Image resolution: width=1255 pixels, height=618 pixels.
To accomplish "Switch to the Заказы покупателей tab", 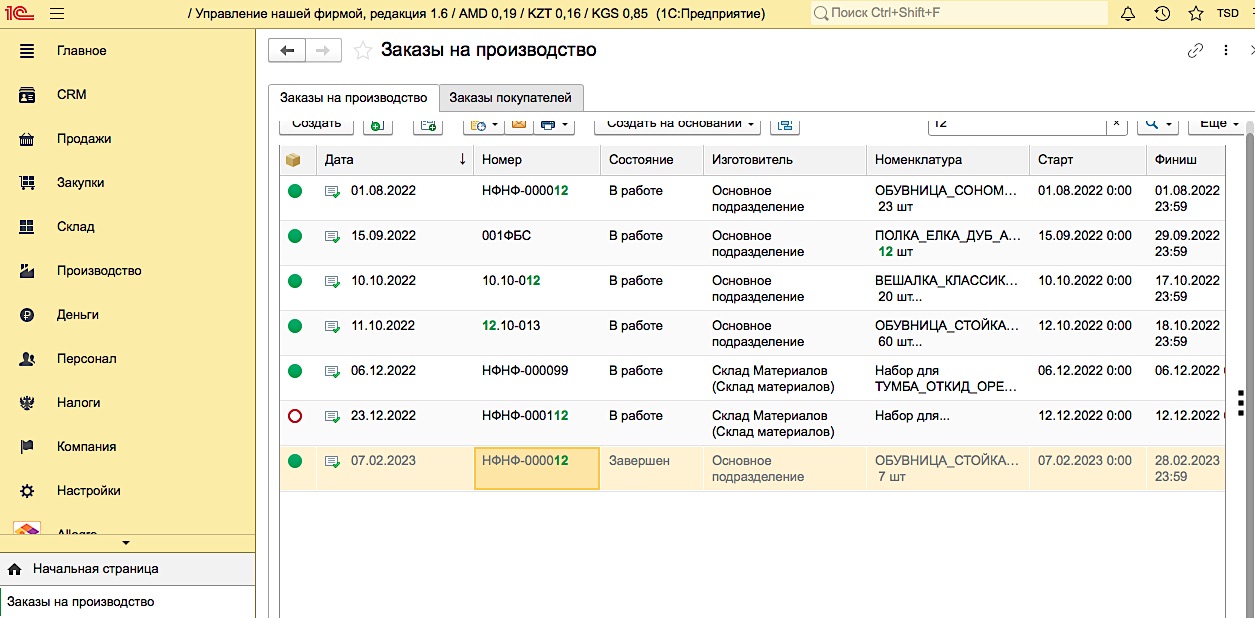I will tap(511, 98).
